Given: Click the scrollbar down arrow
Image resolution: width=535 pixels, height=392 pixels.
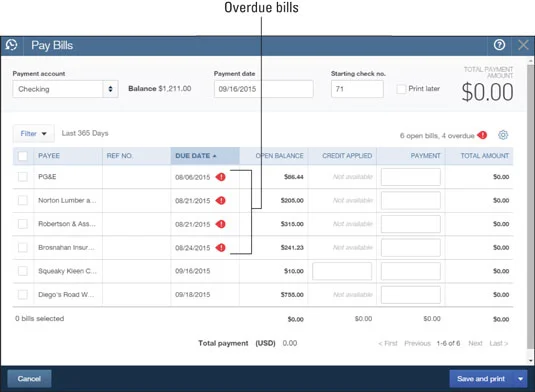Looking at the screenshot, I should [x=531, y=361].
